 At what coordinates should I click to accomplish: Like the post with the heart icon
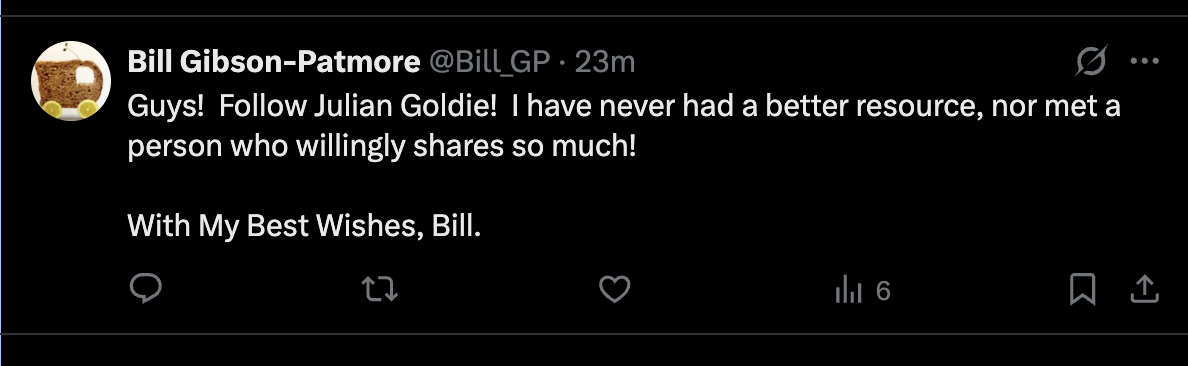point(614,289)
